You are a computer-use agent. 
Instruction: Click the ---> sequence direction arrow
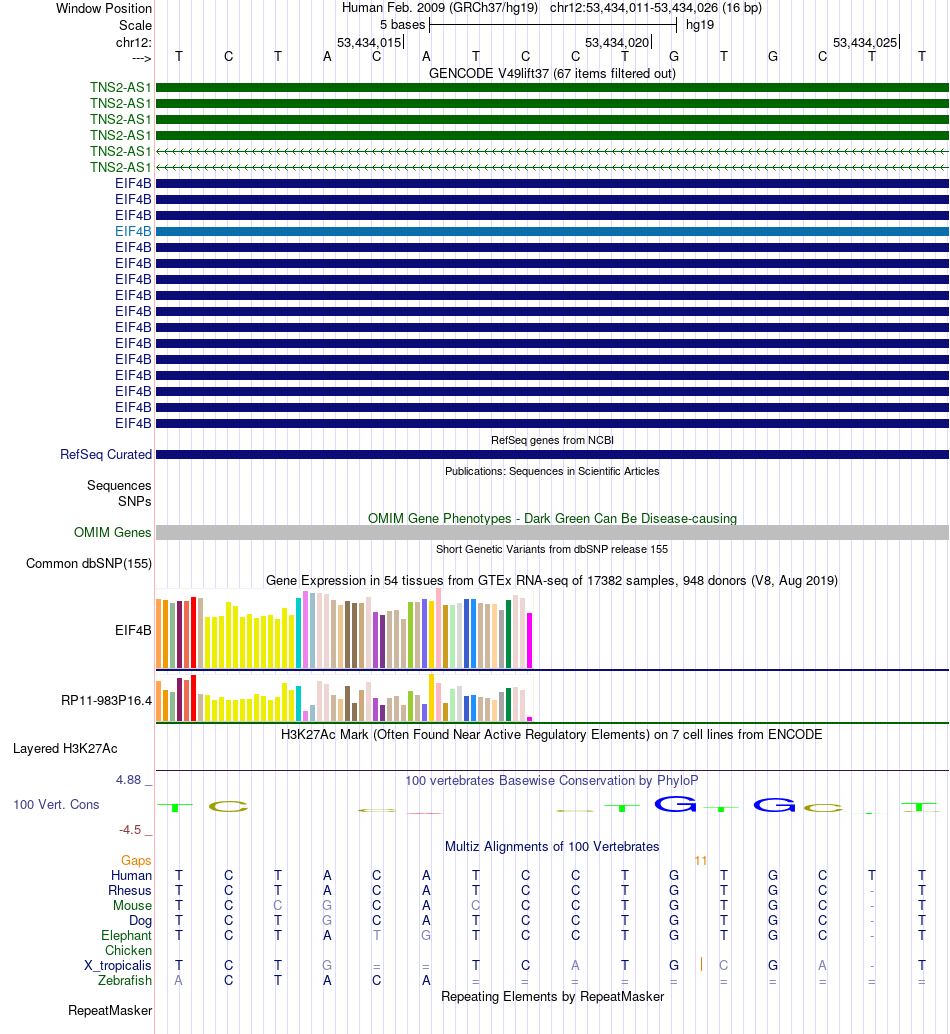pyautogui.click(x=142, y=59)
